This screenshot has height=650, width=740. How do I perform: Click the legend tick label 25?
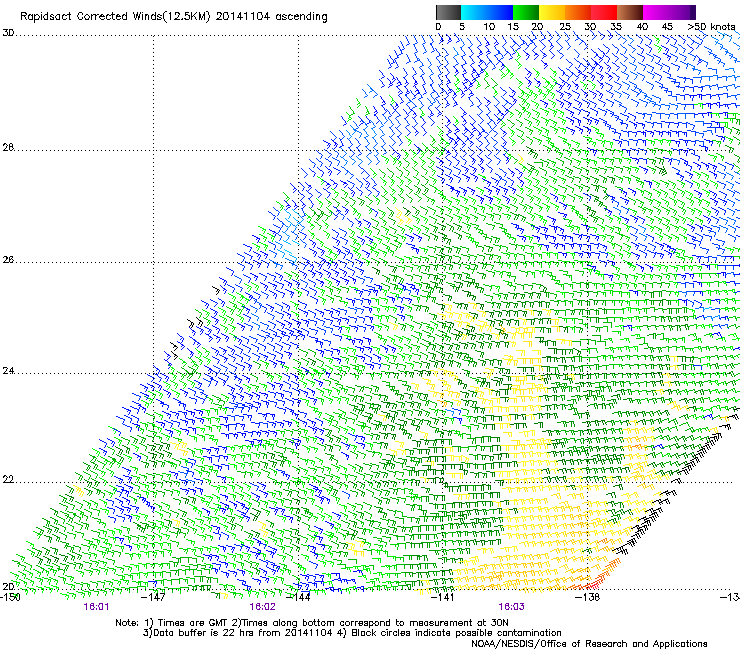click(565, 27)
